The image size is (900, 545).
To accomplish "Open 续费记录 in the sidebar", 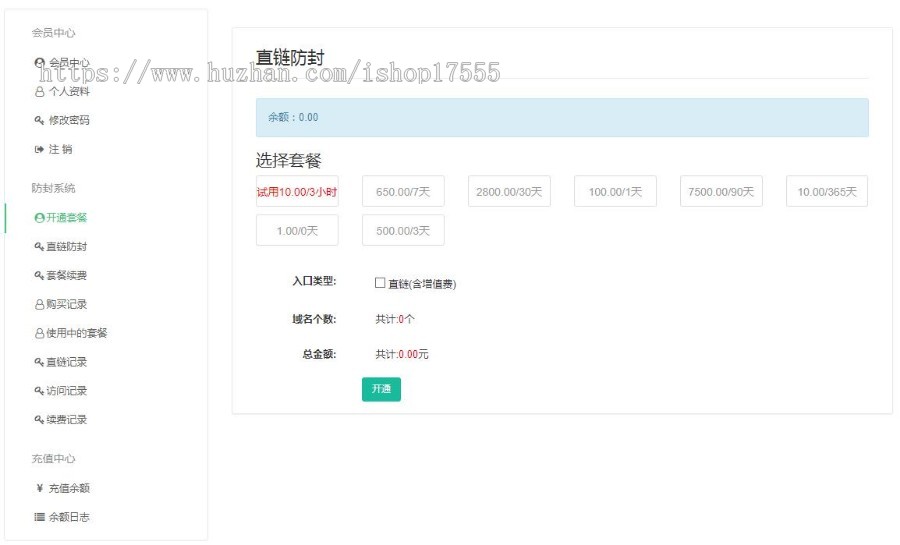I will [67, 420].
